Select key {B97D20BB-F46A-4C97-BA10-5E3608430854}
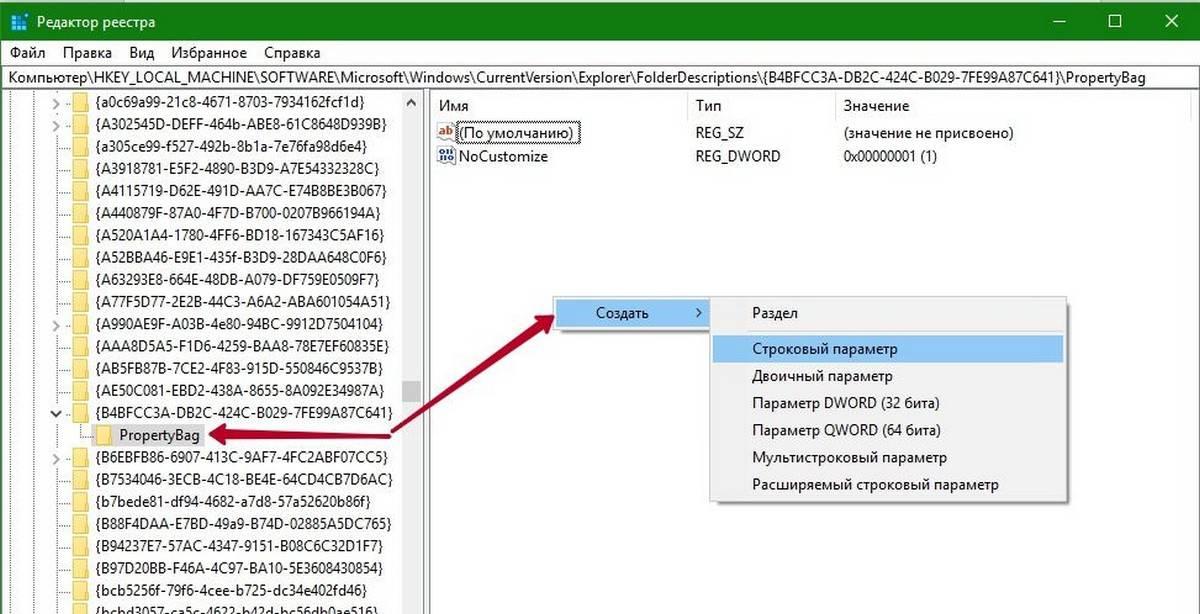This screenshot has height=614, width=1200. click(241, 568)
